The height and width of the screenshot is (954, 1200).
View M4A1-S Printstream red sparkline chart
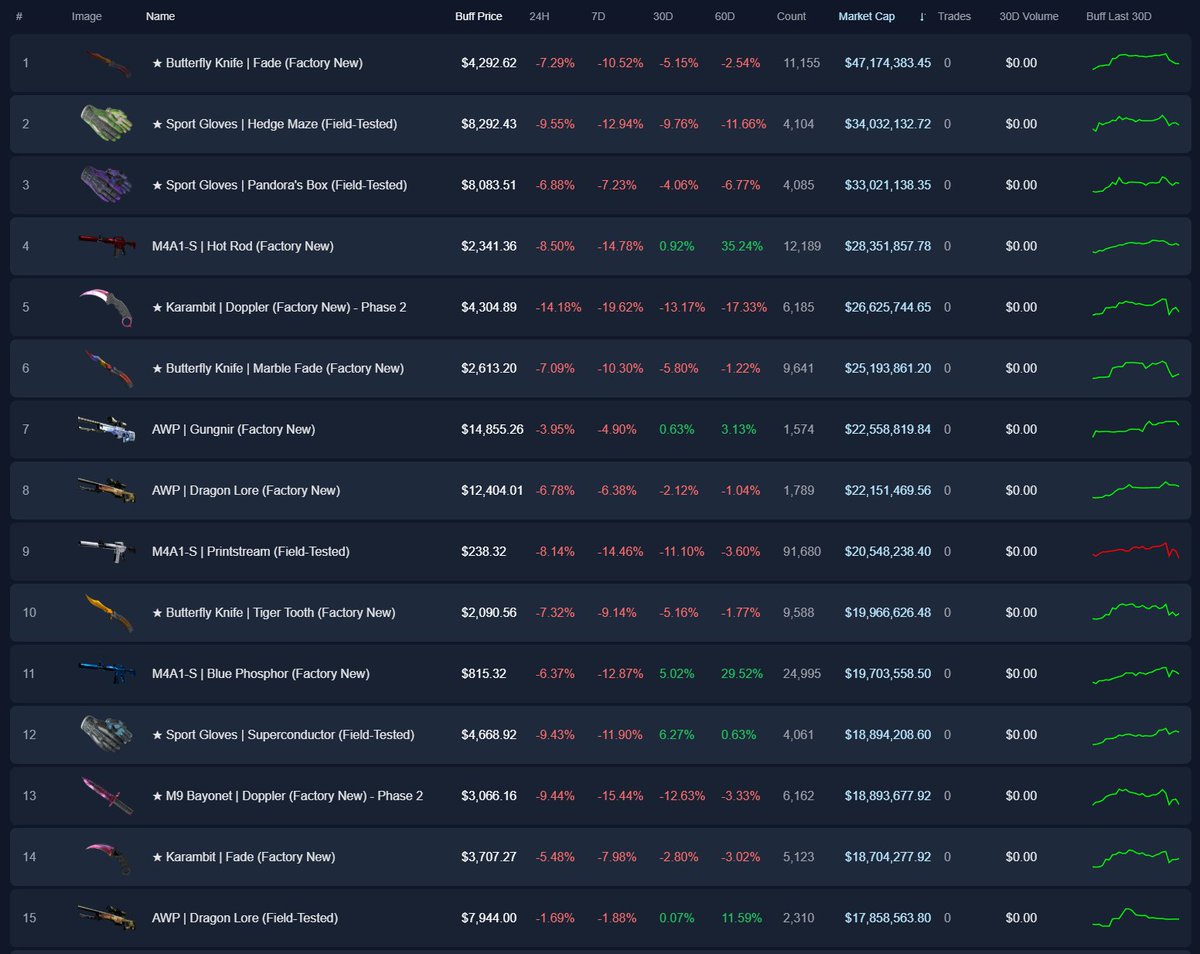pos(1136,550)
